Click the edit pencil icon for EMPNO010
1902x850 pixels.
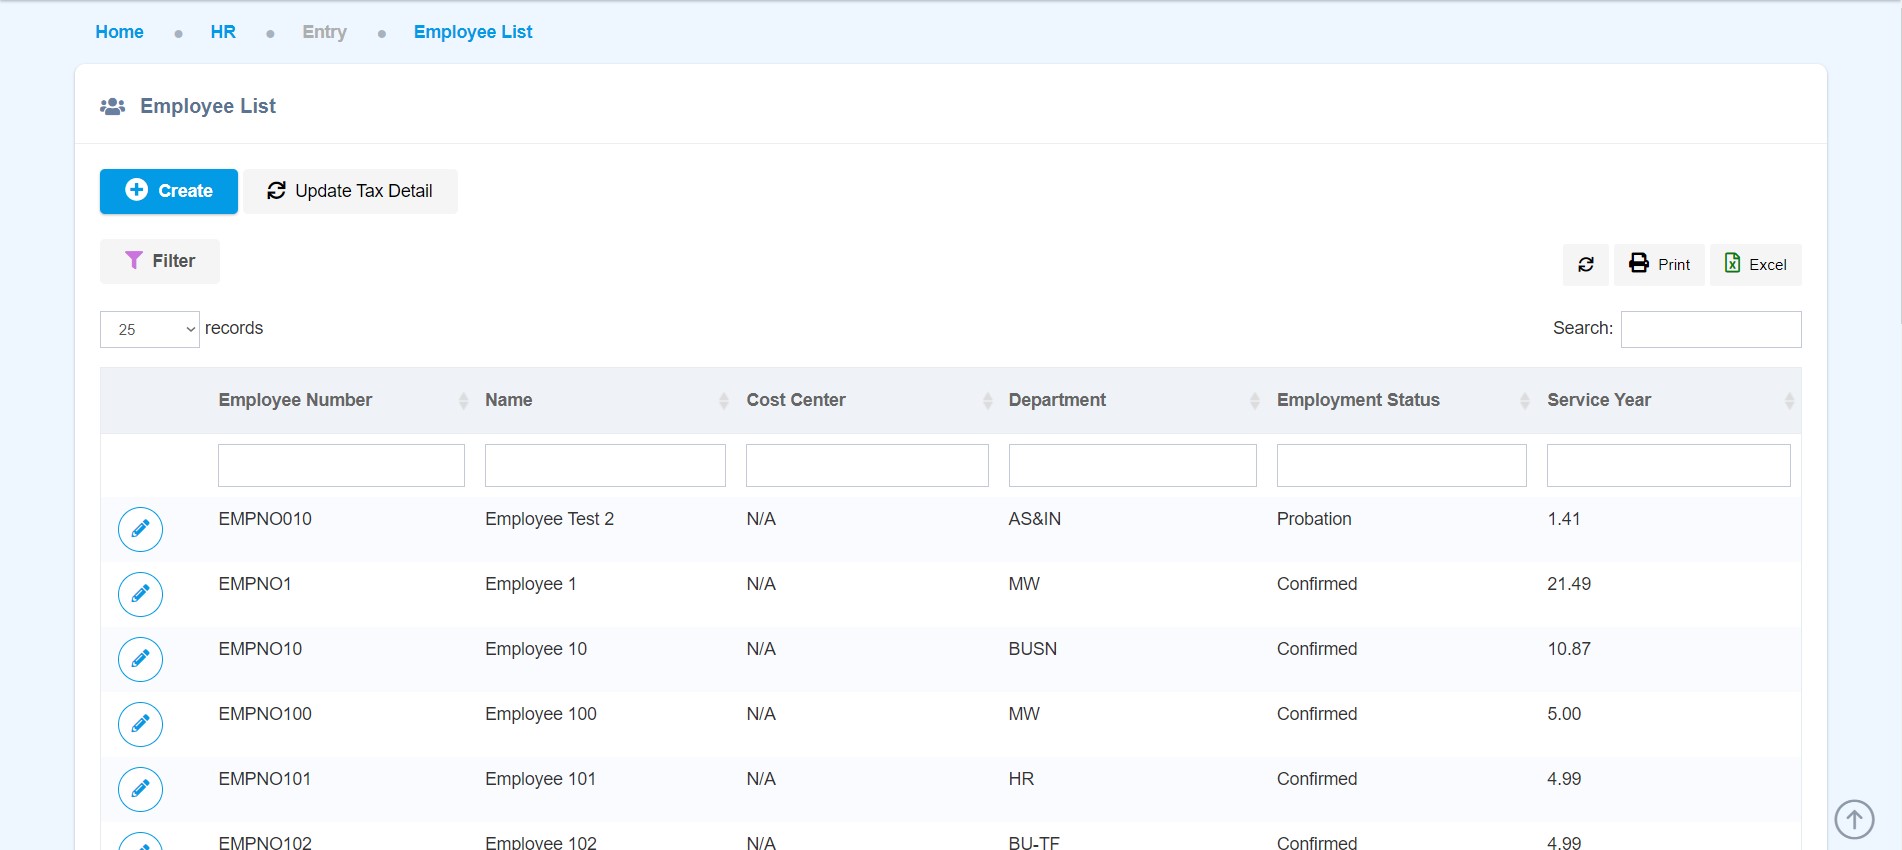click(140, 529)
